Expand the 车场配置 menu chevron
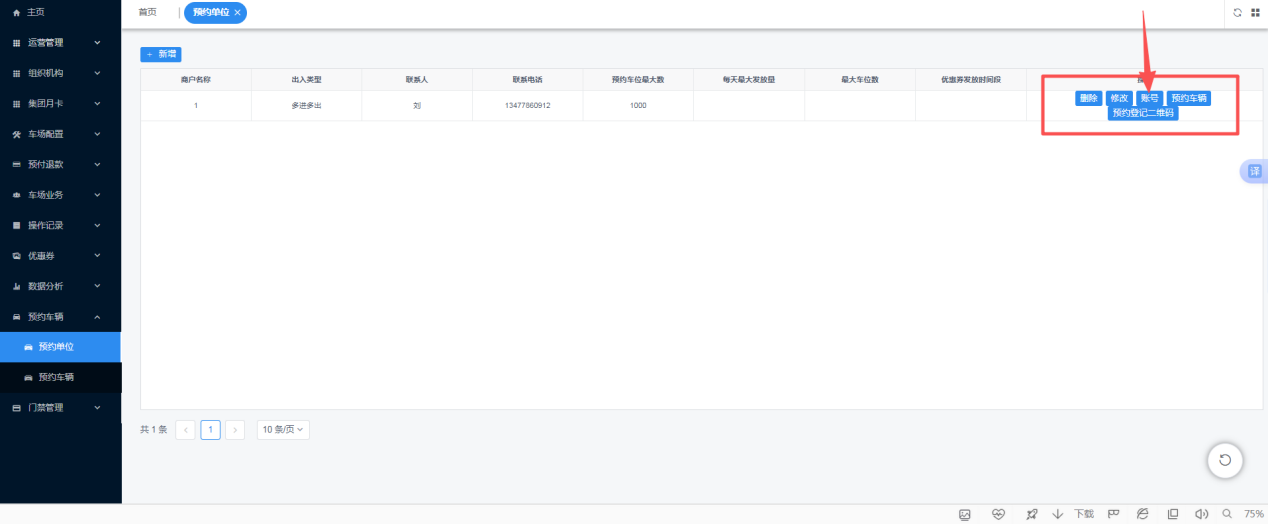Screen dimensions: 1268x524 tap(97, 134)
